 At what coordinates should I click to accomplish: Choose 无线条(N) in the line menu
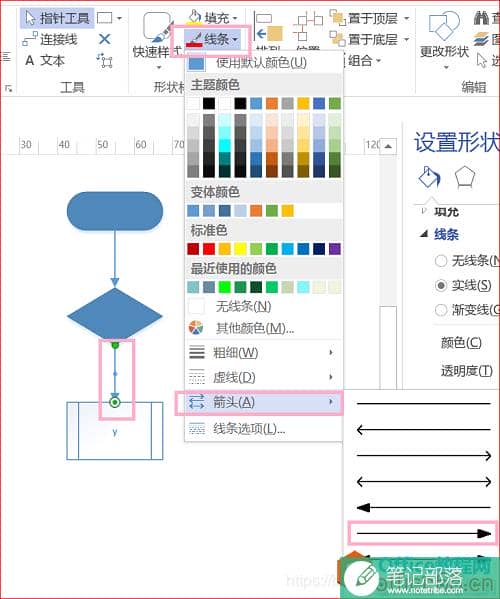pos(264,306)
